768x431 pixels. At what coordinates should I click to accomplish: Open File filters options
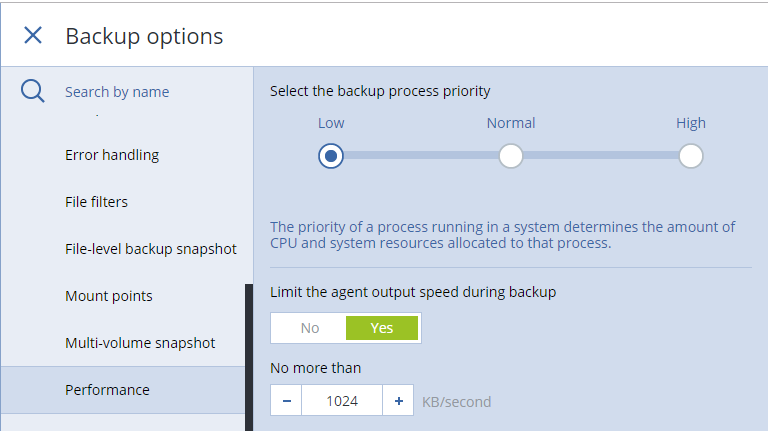96,202
